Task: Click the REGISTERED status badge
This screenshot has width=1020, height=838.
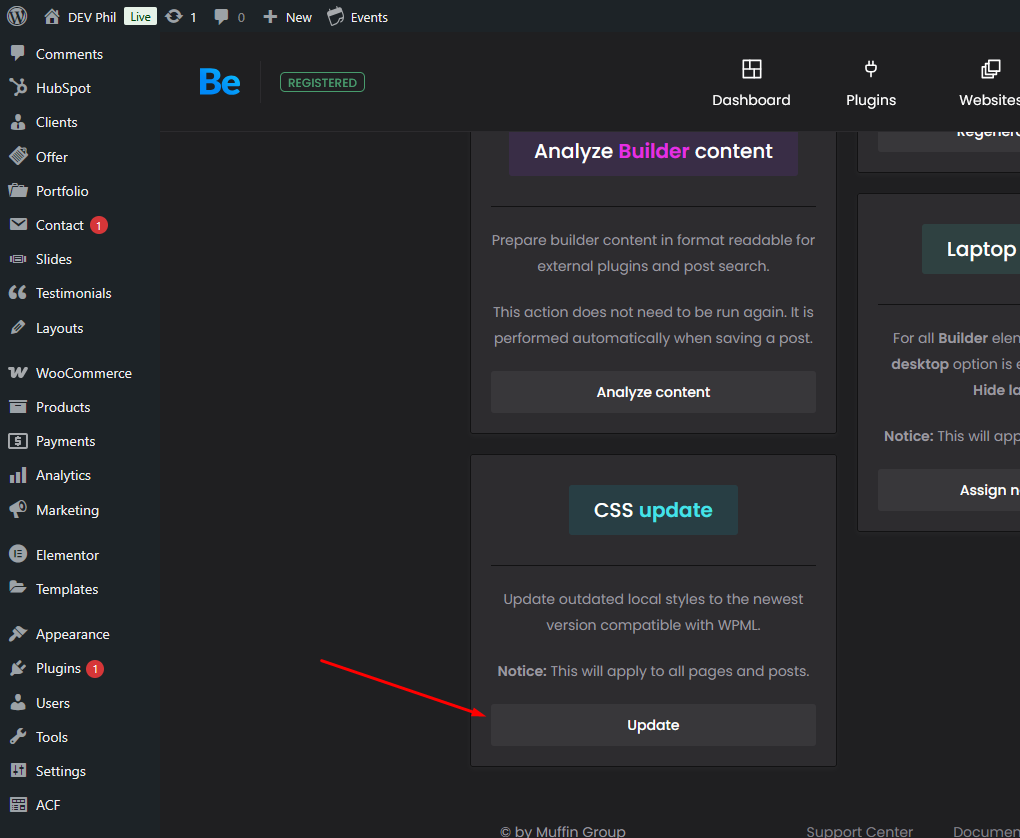Action: pos(322,83)
